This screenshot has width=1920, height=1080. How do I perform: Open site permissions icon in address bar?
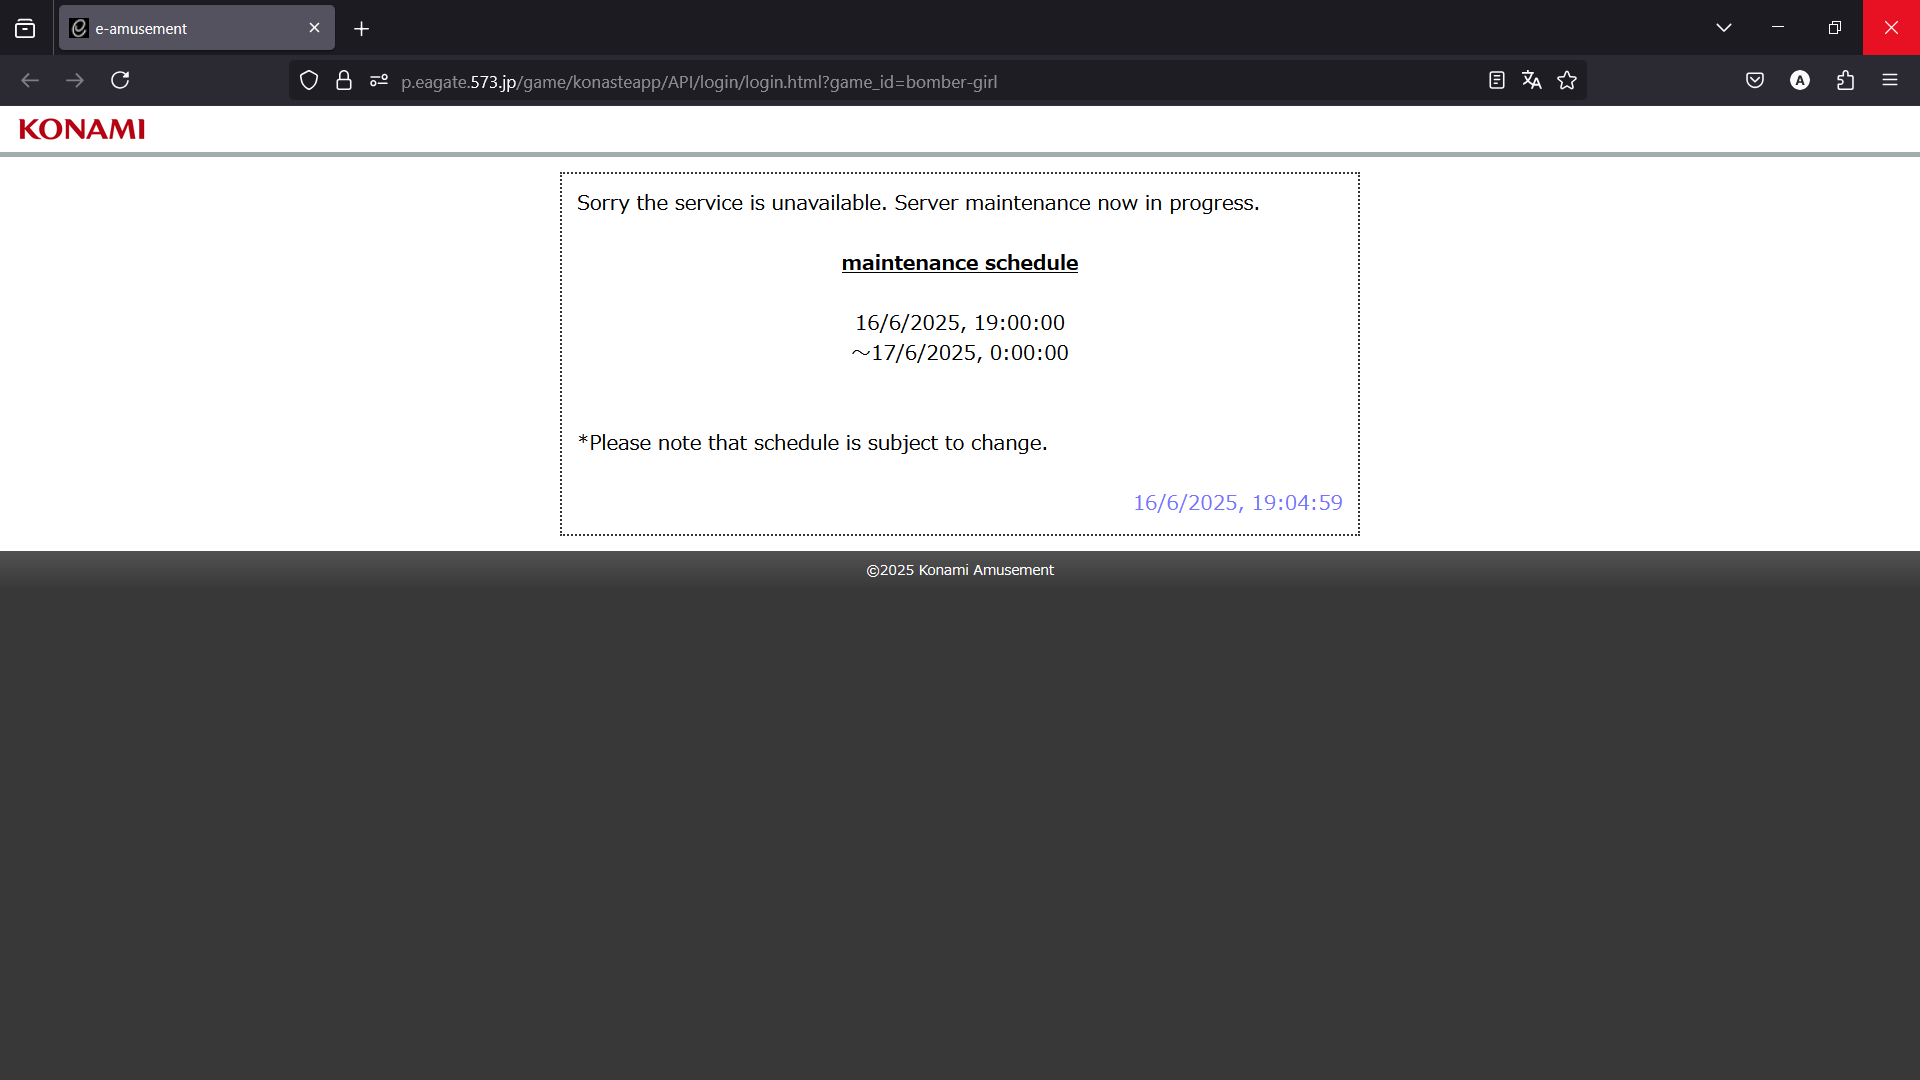coord(379,81)
